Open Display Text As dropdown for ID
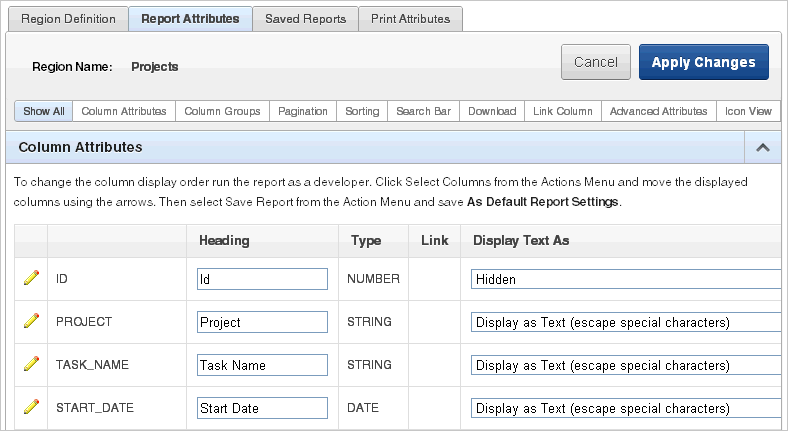 626,279
